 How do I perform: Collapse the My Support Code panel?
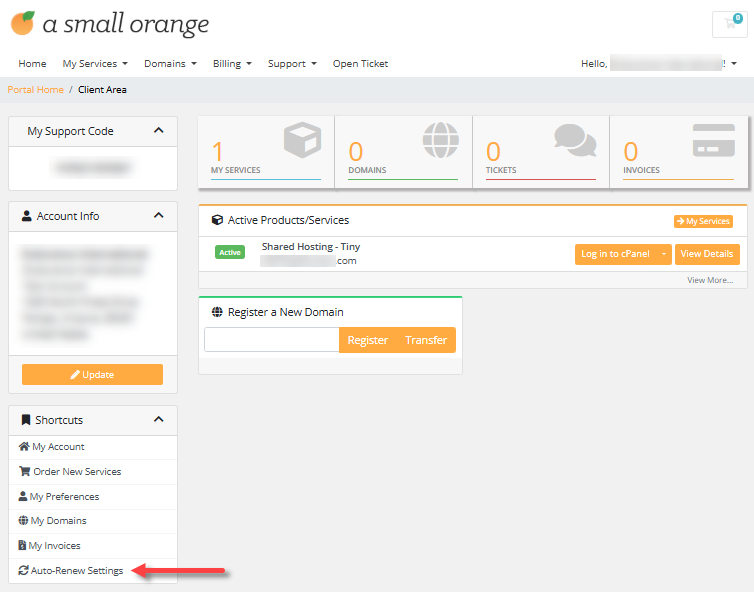pyautogui.click(x=159, y=130)
